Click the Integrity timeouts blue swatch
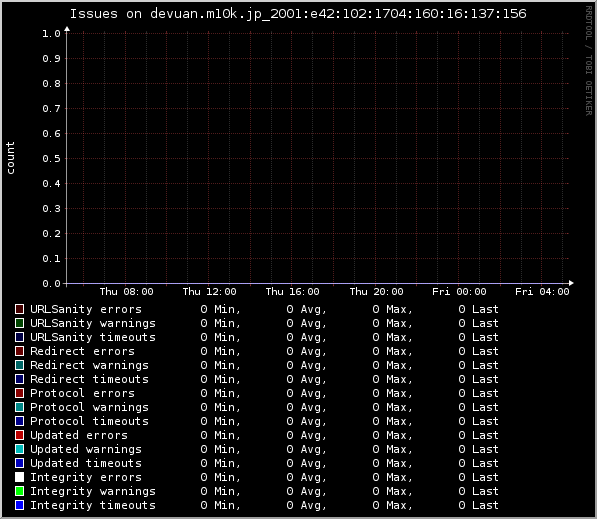 pyautogui.click(x=19, y=505)
